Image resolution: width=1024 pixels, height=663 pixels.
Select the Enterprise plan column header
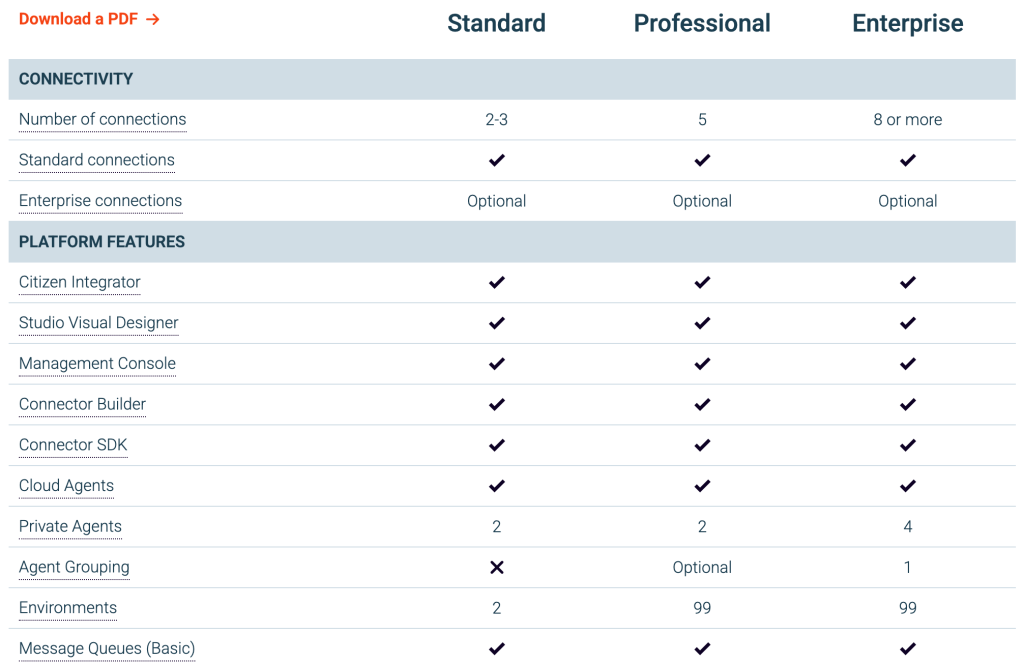[907, 24]
